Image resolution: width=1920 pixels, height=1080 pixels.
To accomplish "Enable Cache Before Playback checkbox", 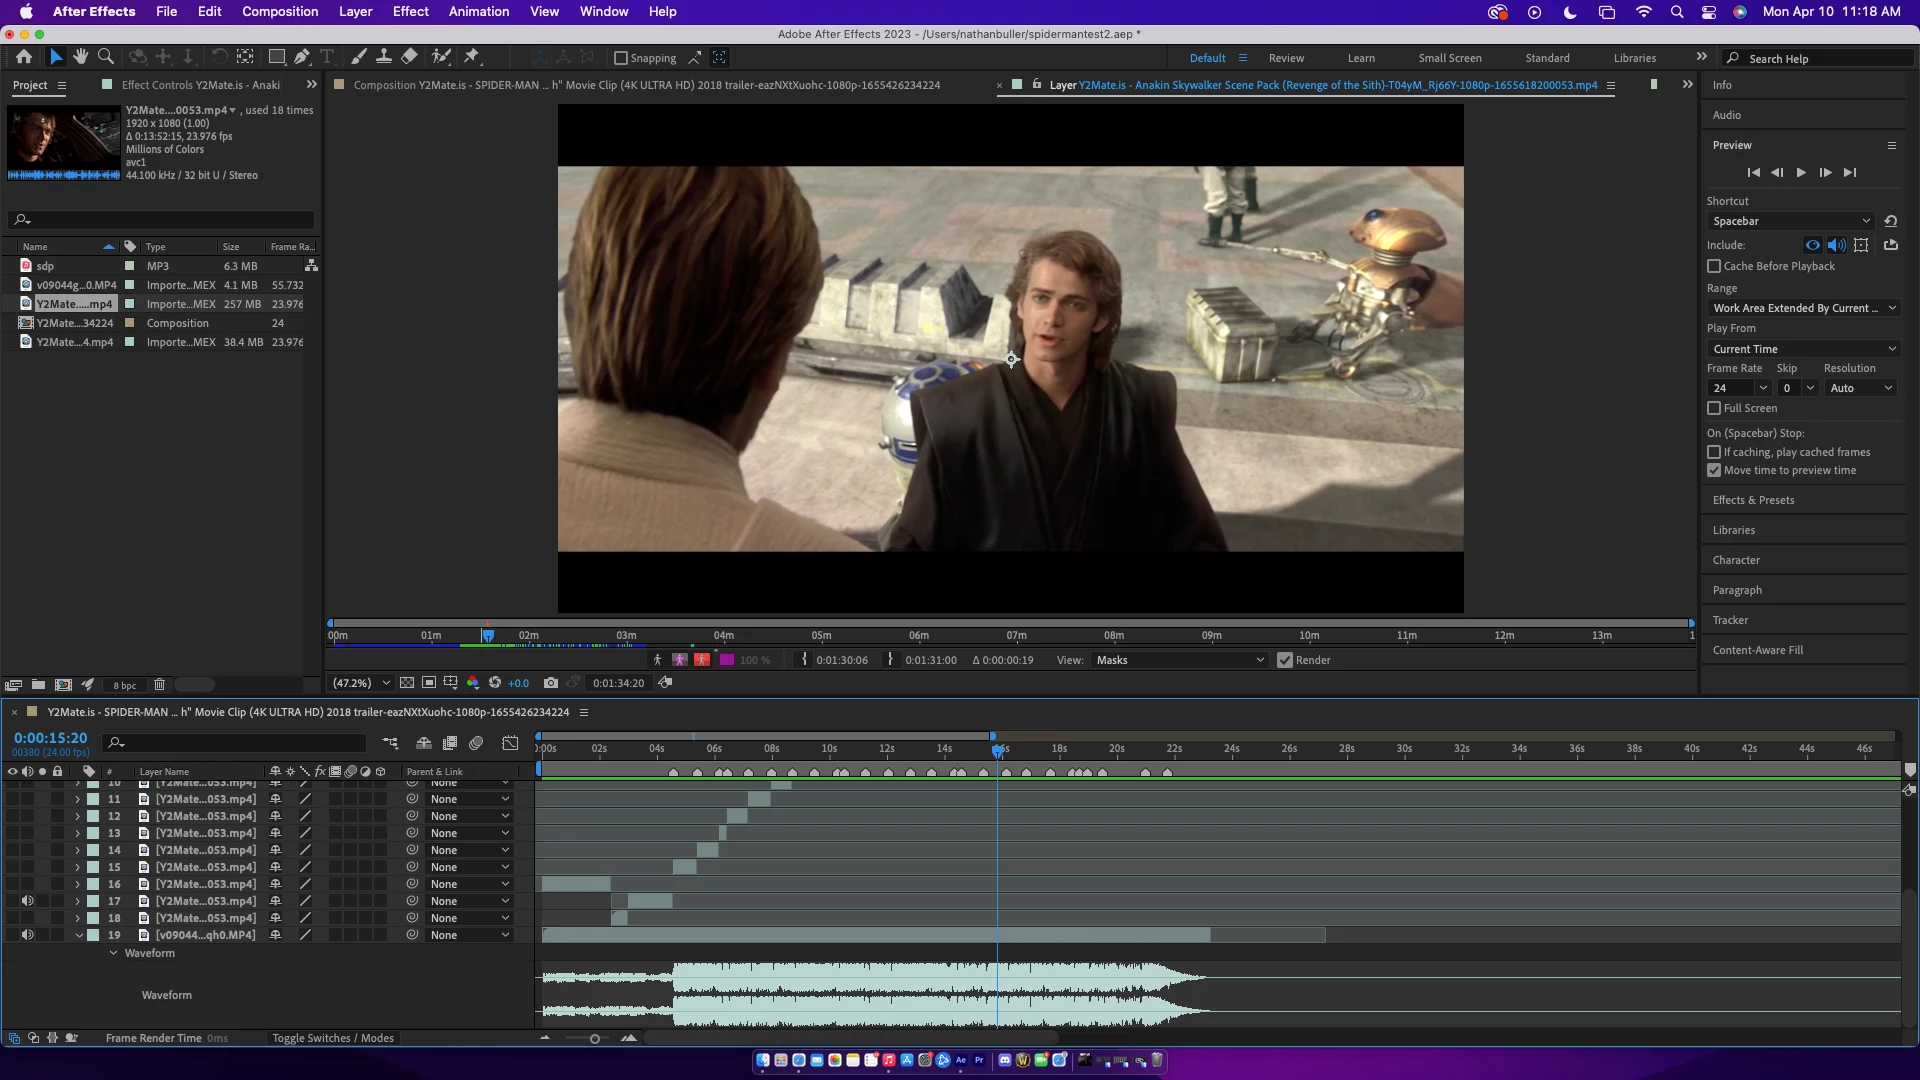I will tap(1714, 266).
